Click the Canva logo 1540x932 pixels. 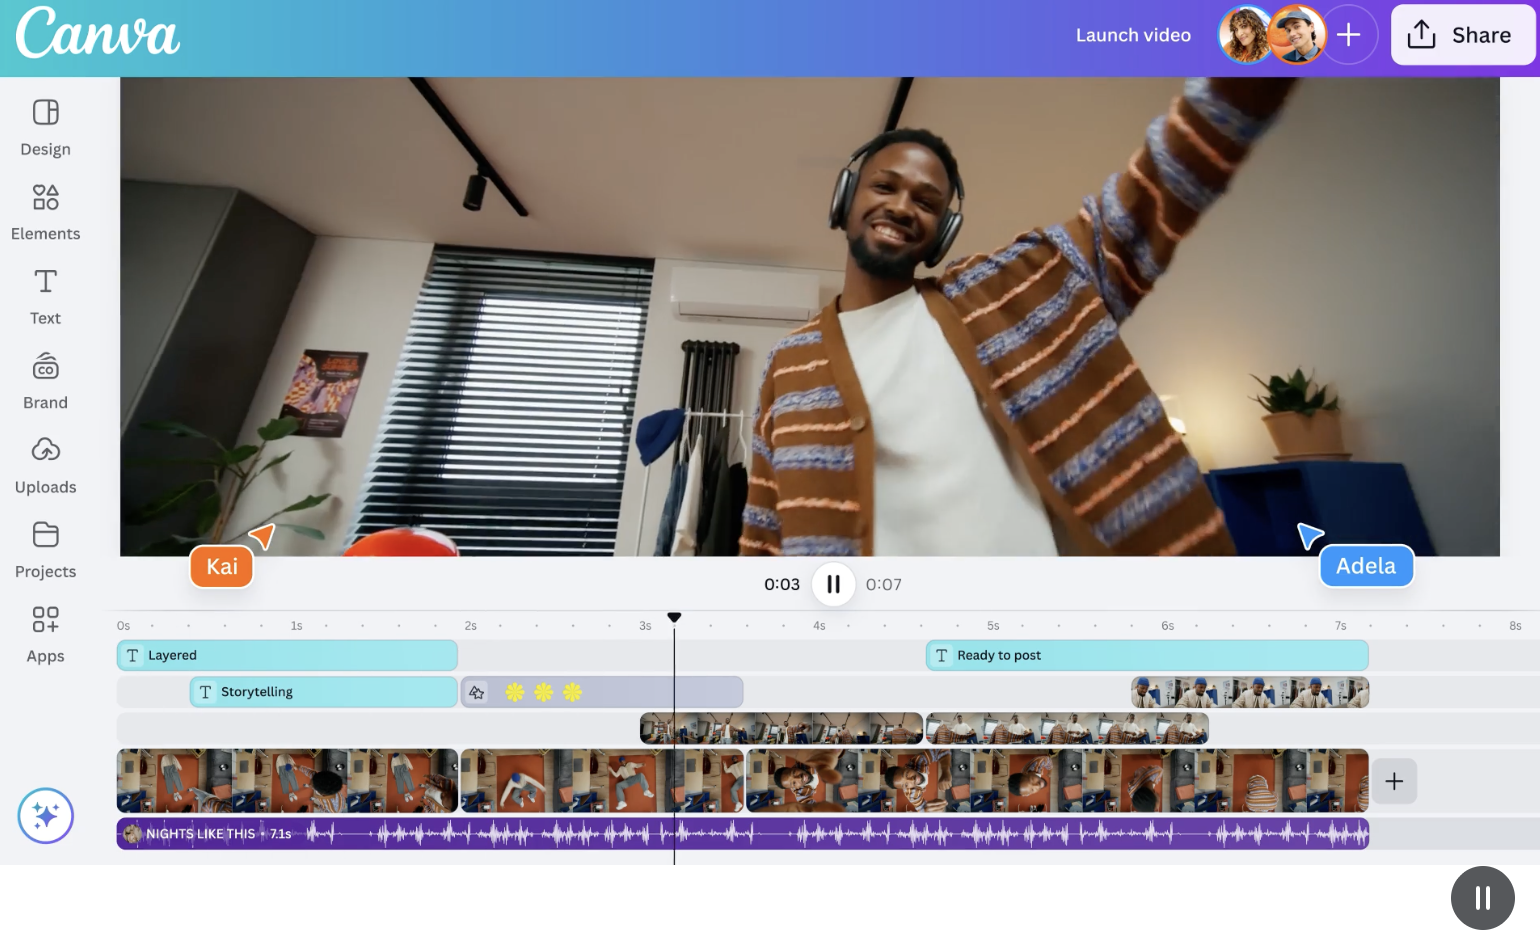(x=97, y=33)
